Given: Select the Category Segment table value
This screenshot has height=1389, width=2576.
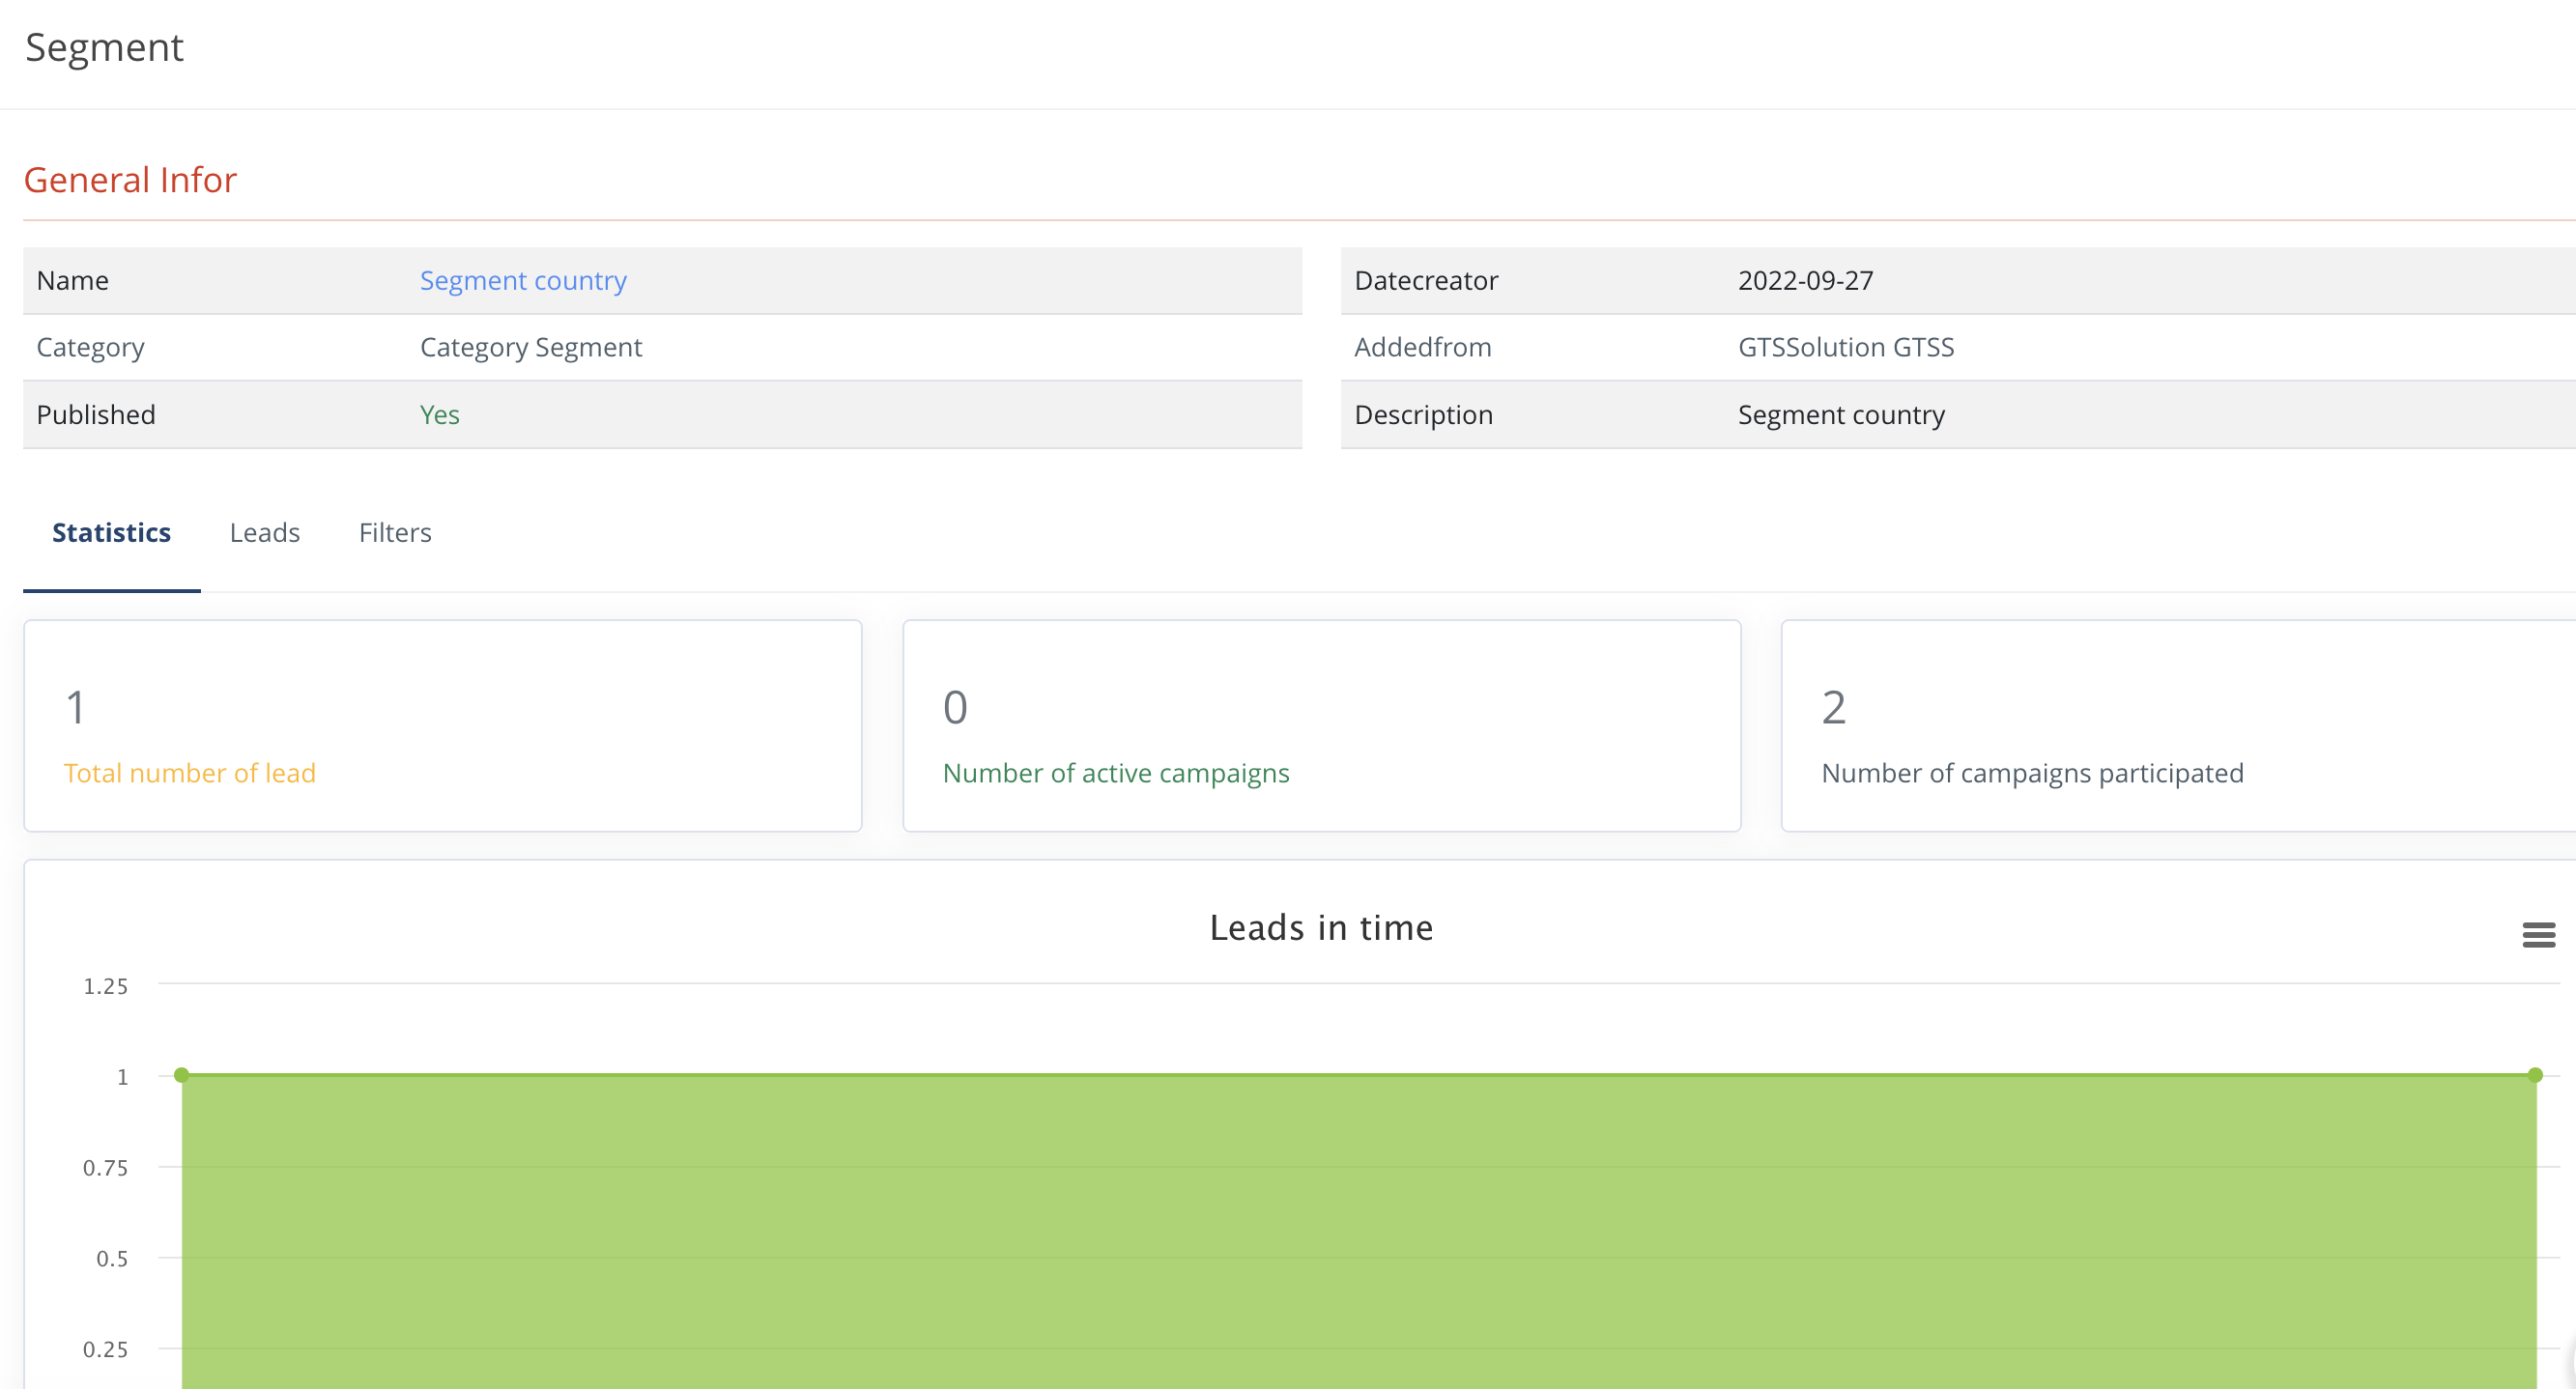Looking at the screenshot, I should [530, 347].
